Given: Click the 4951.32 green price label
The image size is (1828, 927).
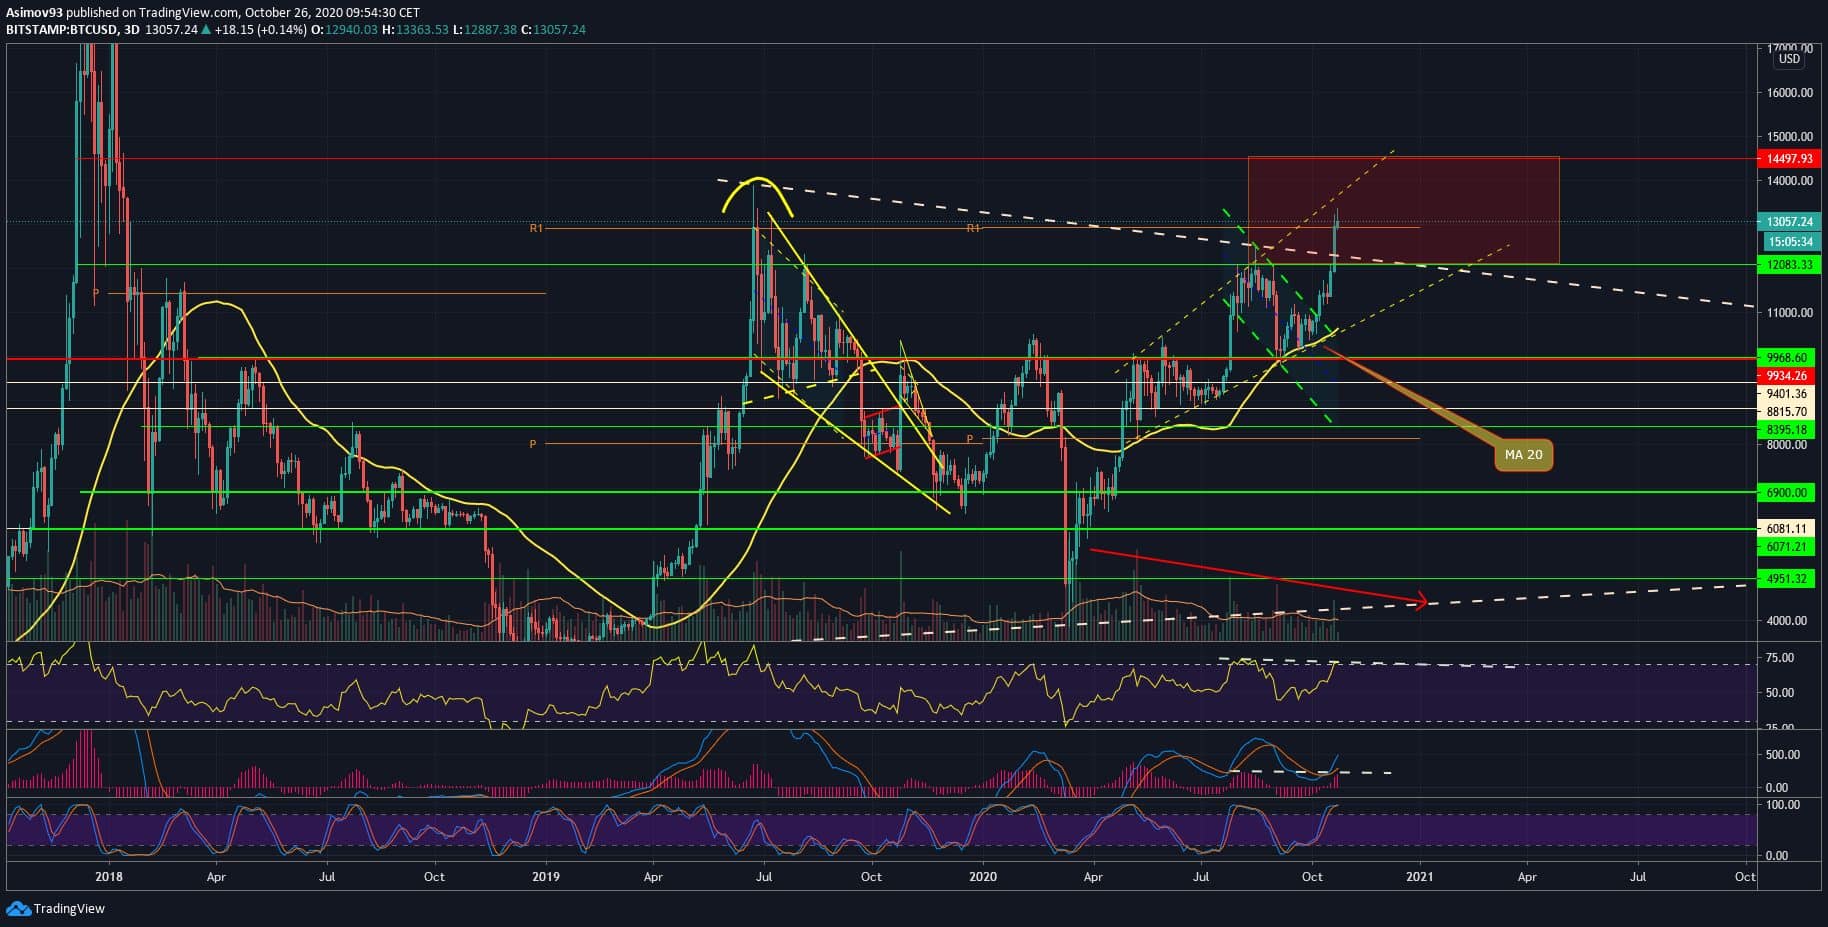Looking at the screenshot, I should [x=1789, y=579].
